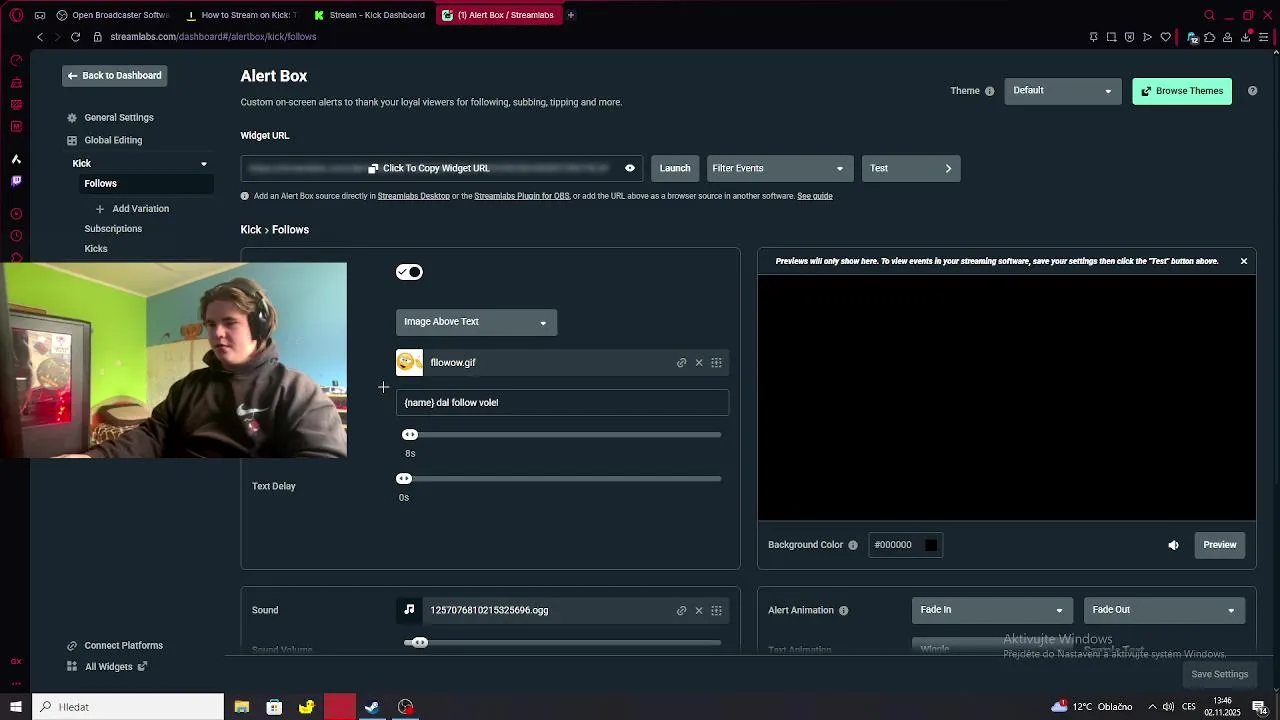Add a variation under Follows

132,209
